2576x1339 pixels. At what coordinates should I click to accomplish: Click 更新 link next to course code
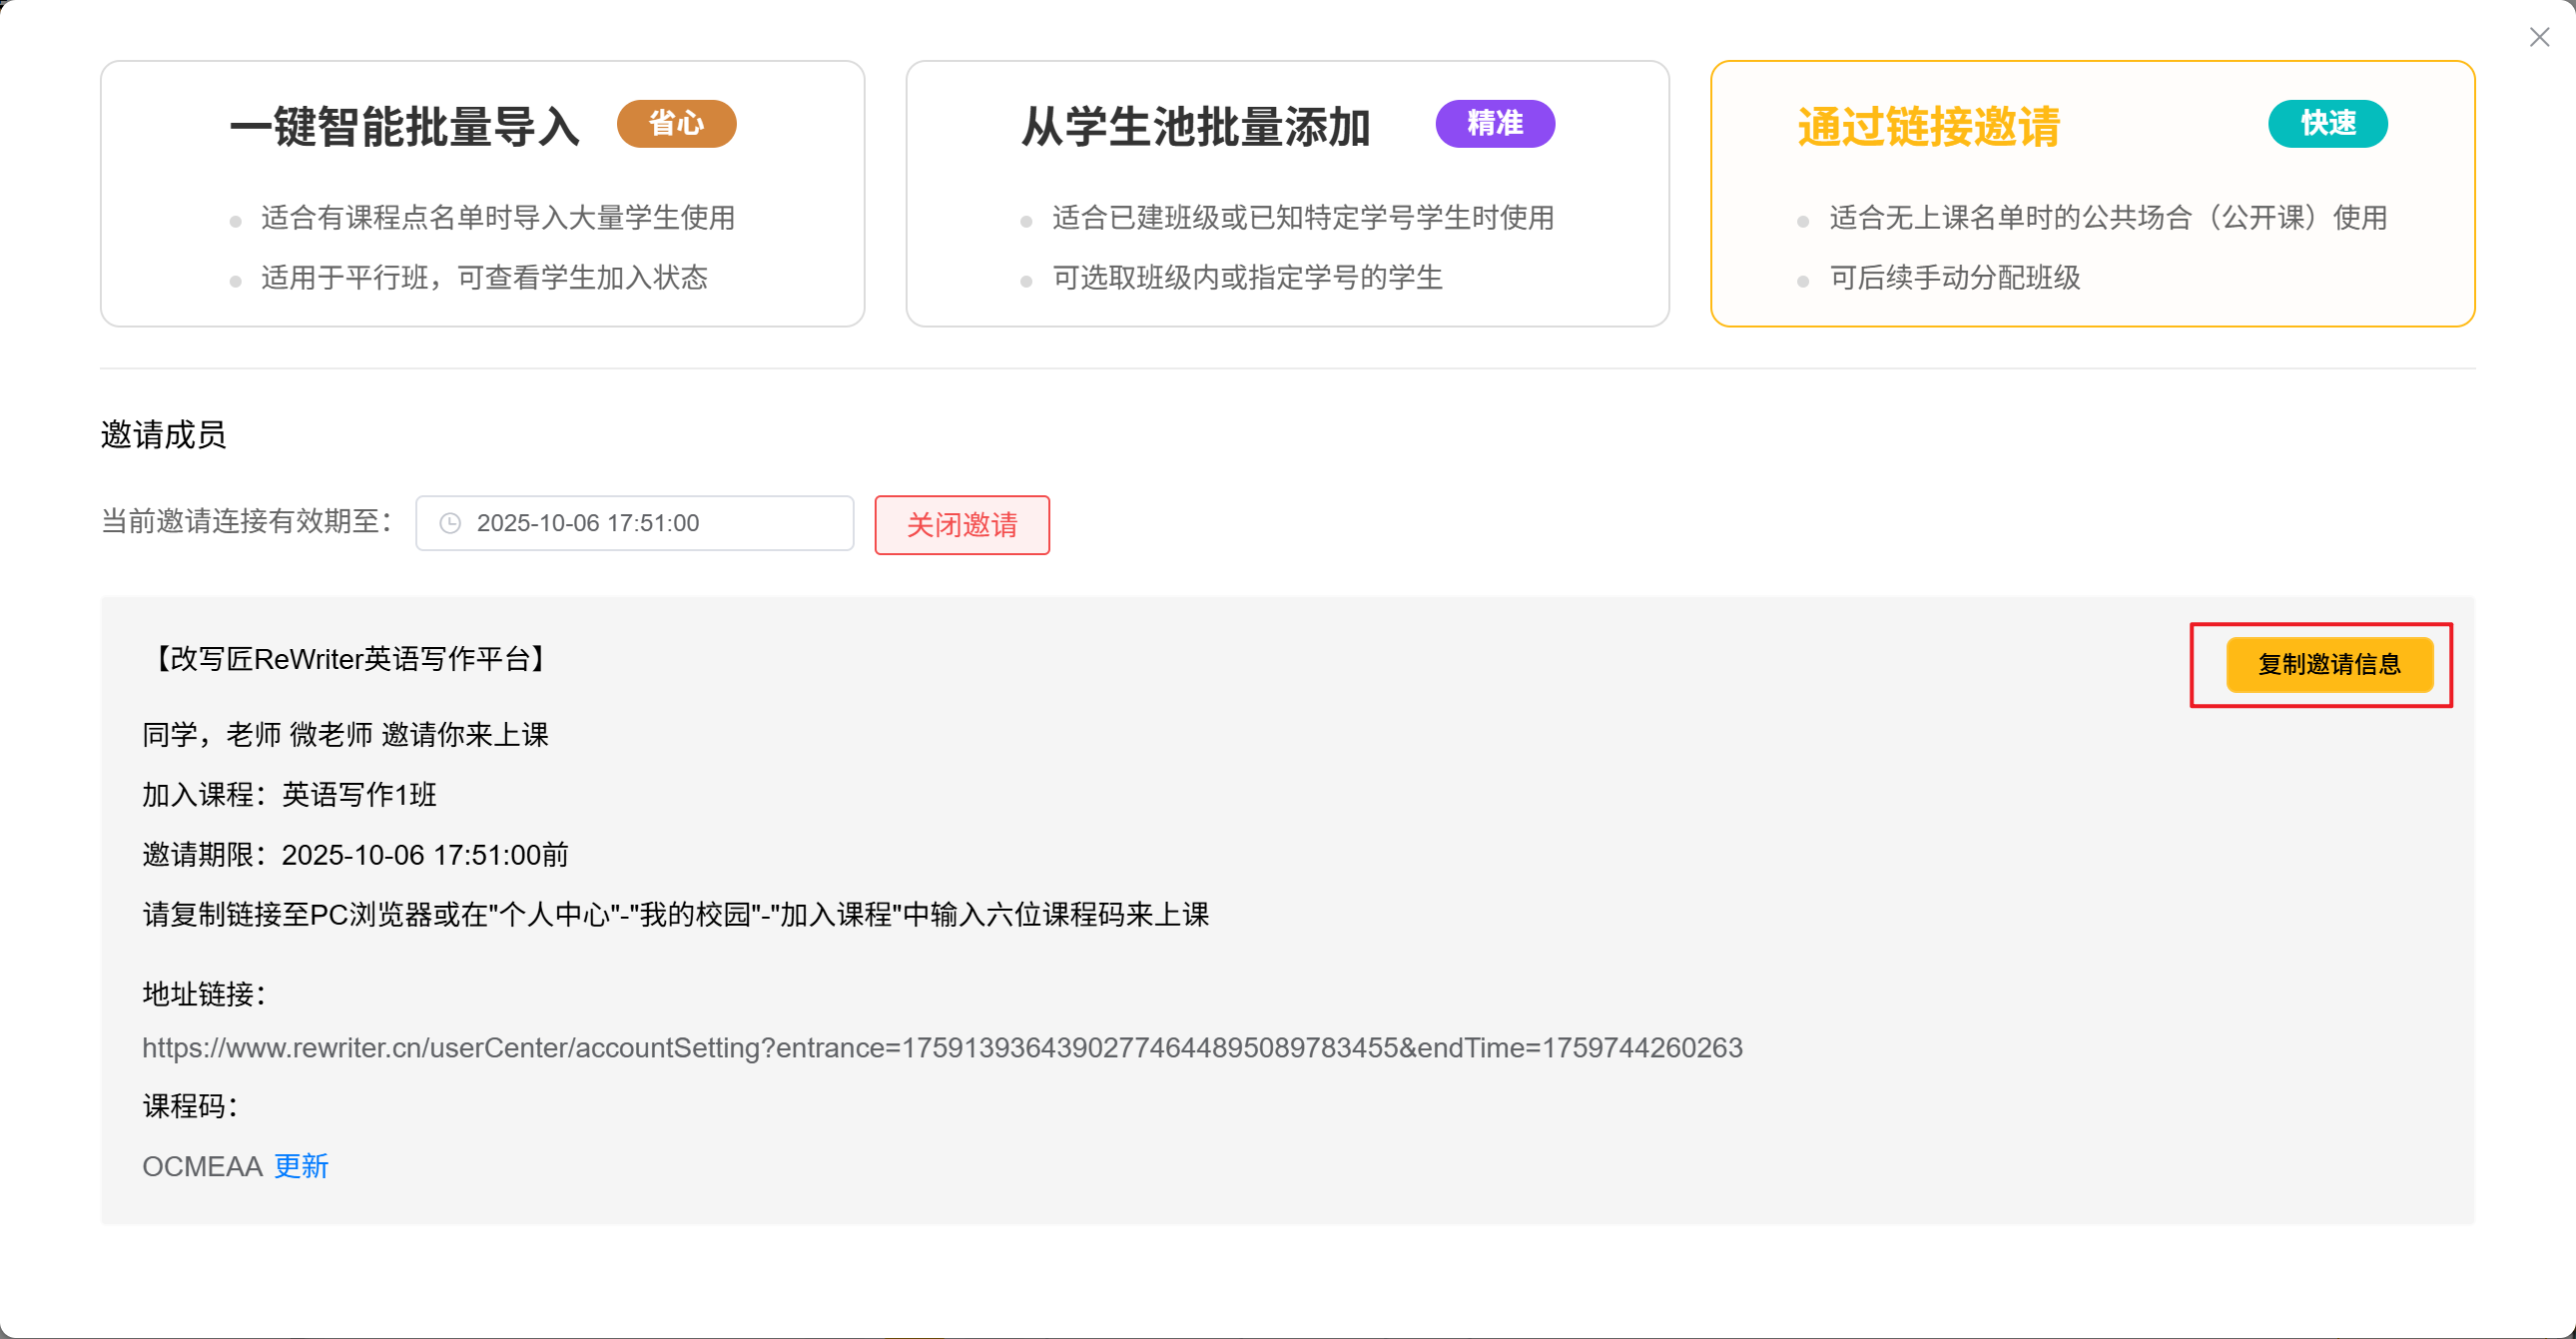tap(301, 1166)
